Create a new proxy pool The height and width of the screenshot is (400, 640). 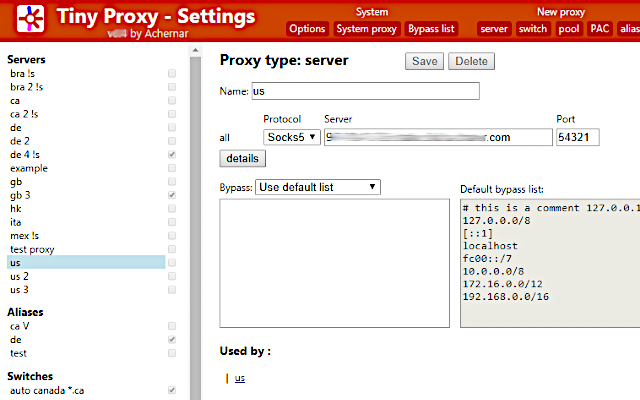pyautogui.click(x=569, y=29)
